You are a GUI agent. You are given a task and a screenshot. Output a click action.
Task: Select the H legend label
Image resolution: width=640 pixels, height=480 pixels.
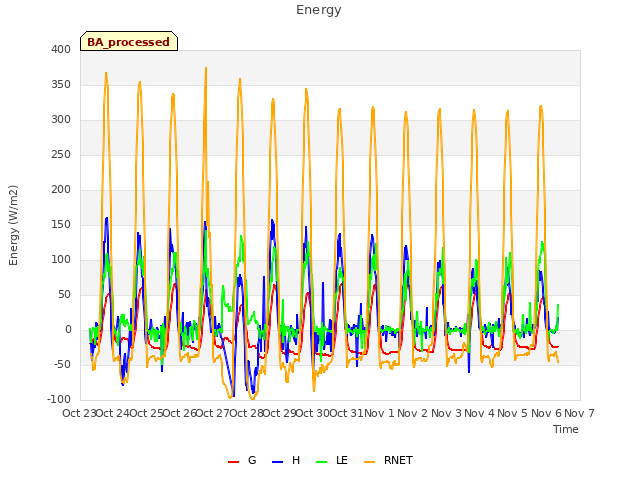coord(296,460)
